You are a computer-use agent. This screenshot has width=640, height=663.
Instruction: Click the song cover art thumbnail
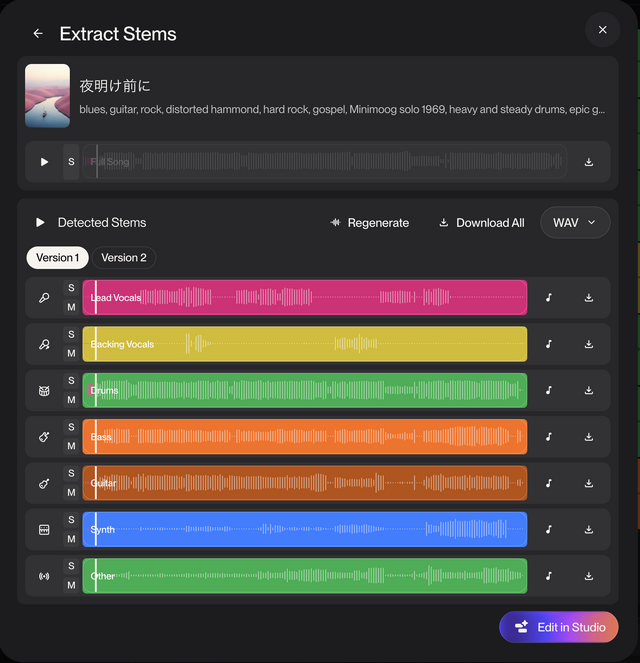[x=47, y=96]
